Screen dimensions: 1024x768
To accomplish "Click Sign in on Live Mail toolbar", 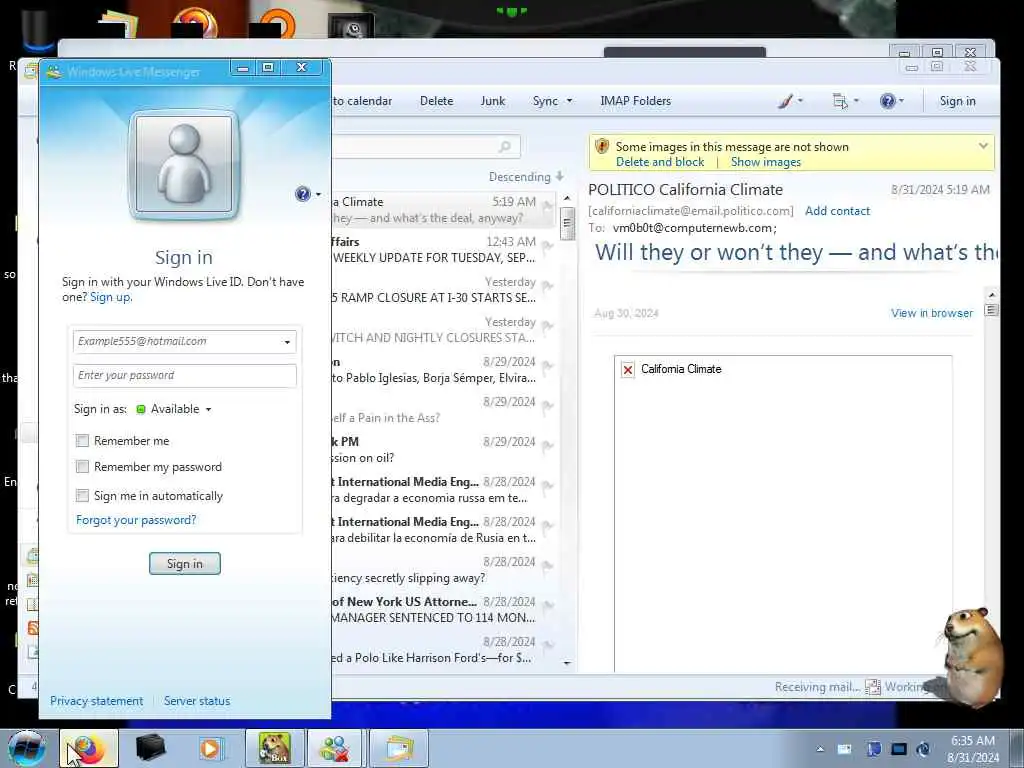I will [957, 101].
